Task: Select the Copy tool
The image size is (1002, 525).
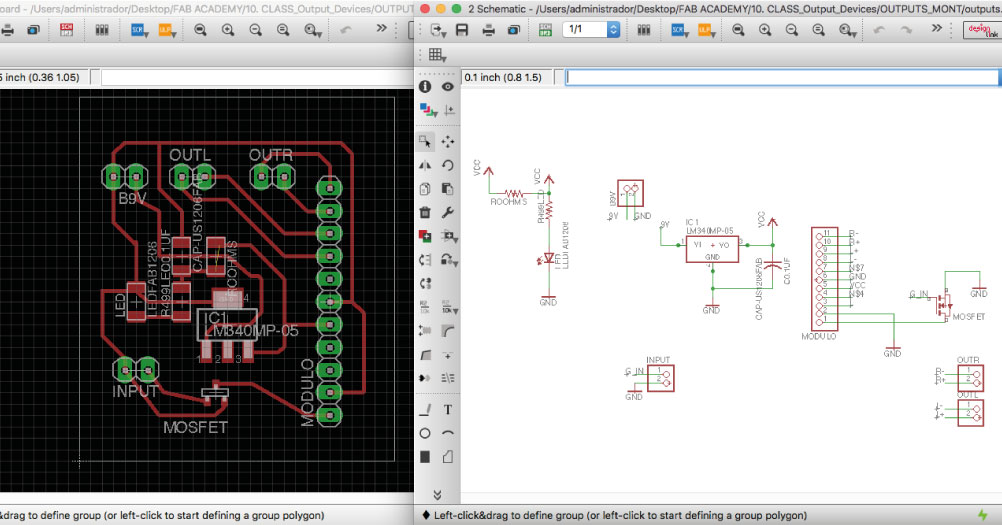Action: (x=425, y=189)
